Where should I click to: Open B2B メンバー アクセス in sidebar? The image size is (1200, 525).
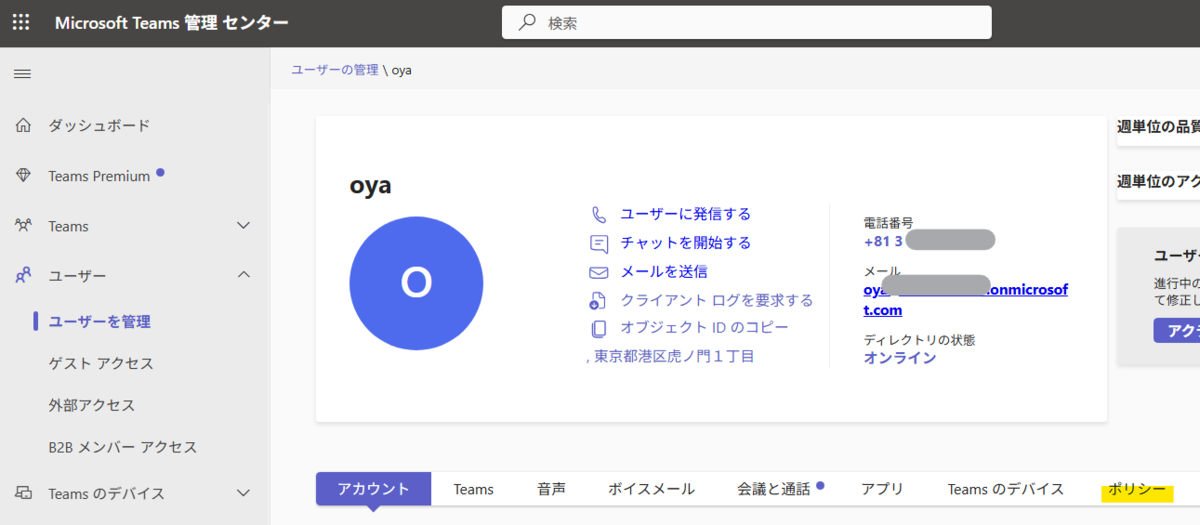point(123,447)
